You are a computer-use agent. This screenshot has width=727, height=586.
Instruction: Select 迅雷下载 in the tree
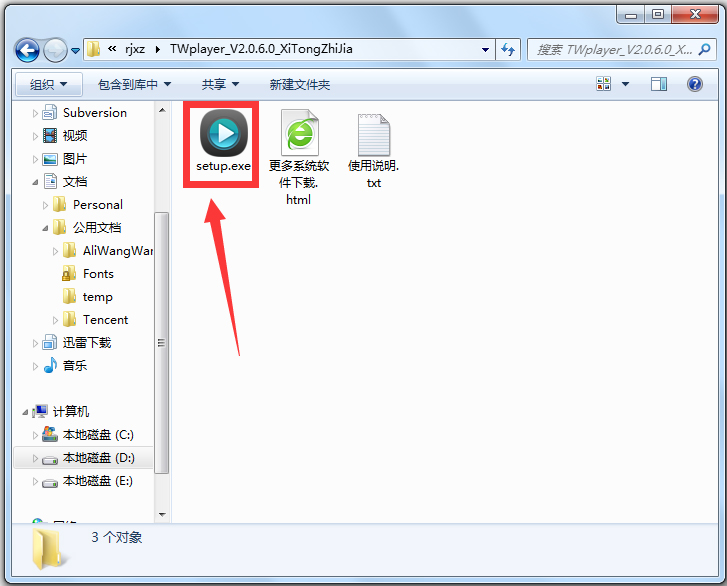tap(87, 343)
